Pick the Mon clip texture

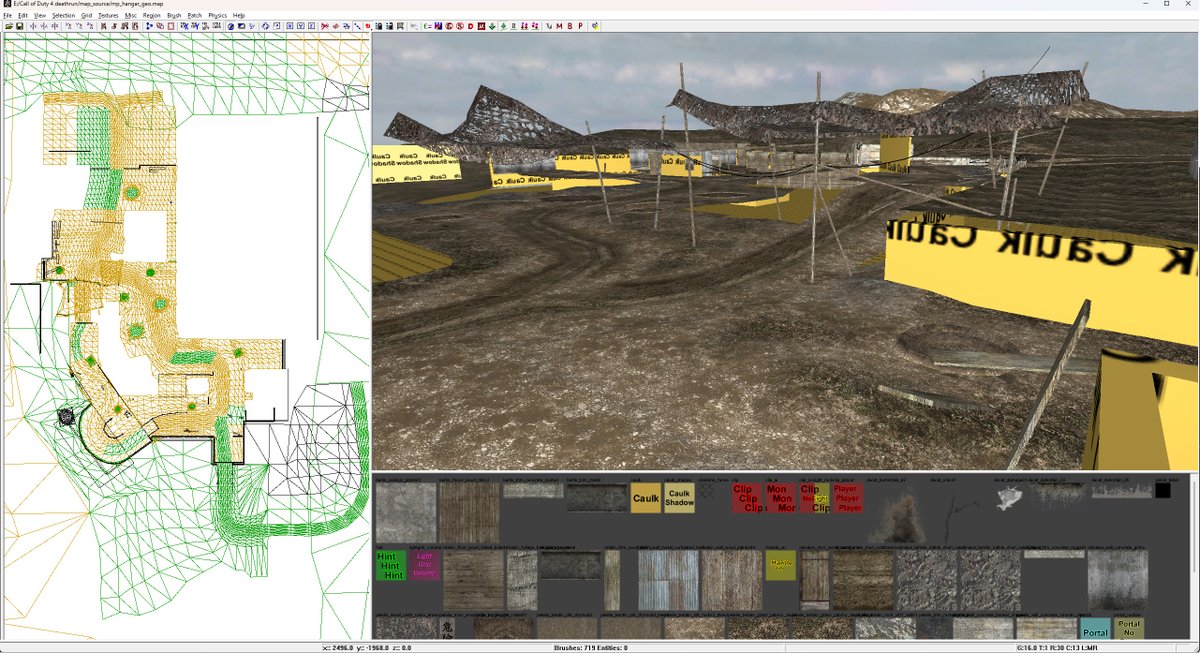[x=781, y=498]
